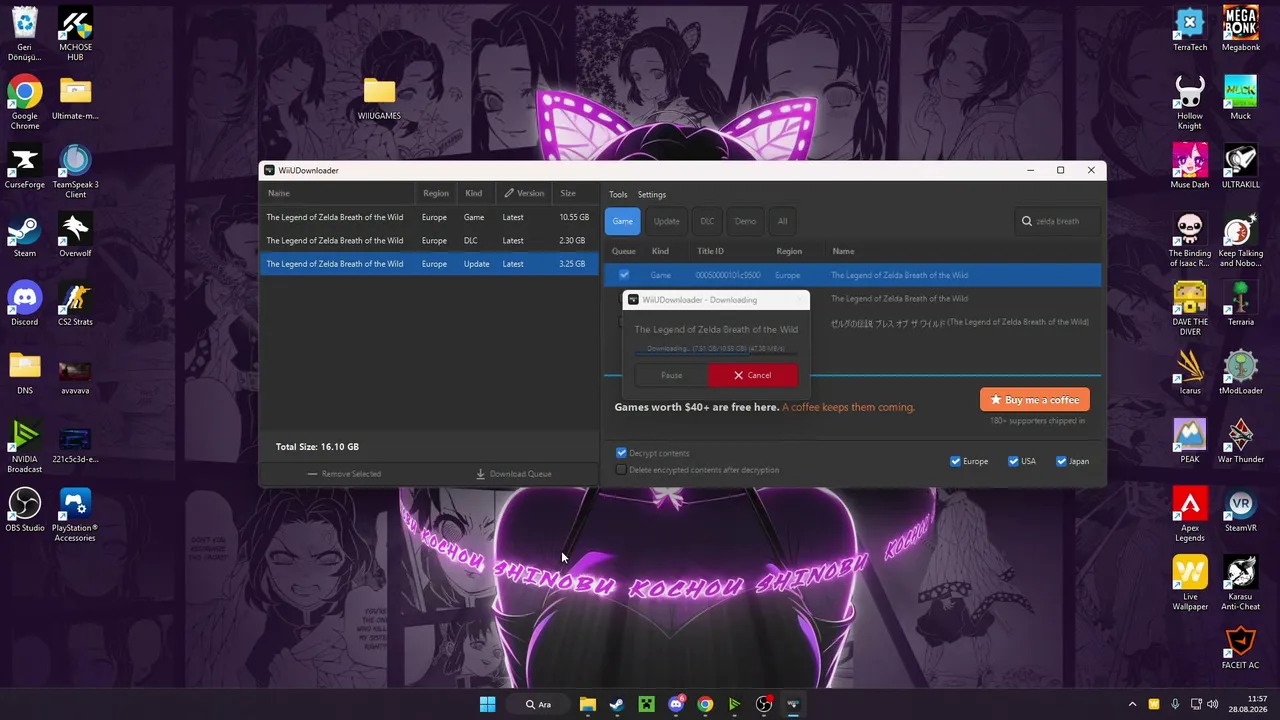1280x720 pixels.
Task: Sort the queue by the Size column
Action: 575,193
